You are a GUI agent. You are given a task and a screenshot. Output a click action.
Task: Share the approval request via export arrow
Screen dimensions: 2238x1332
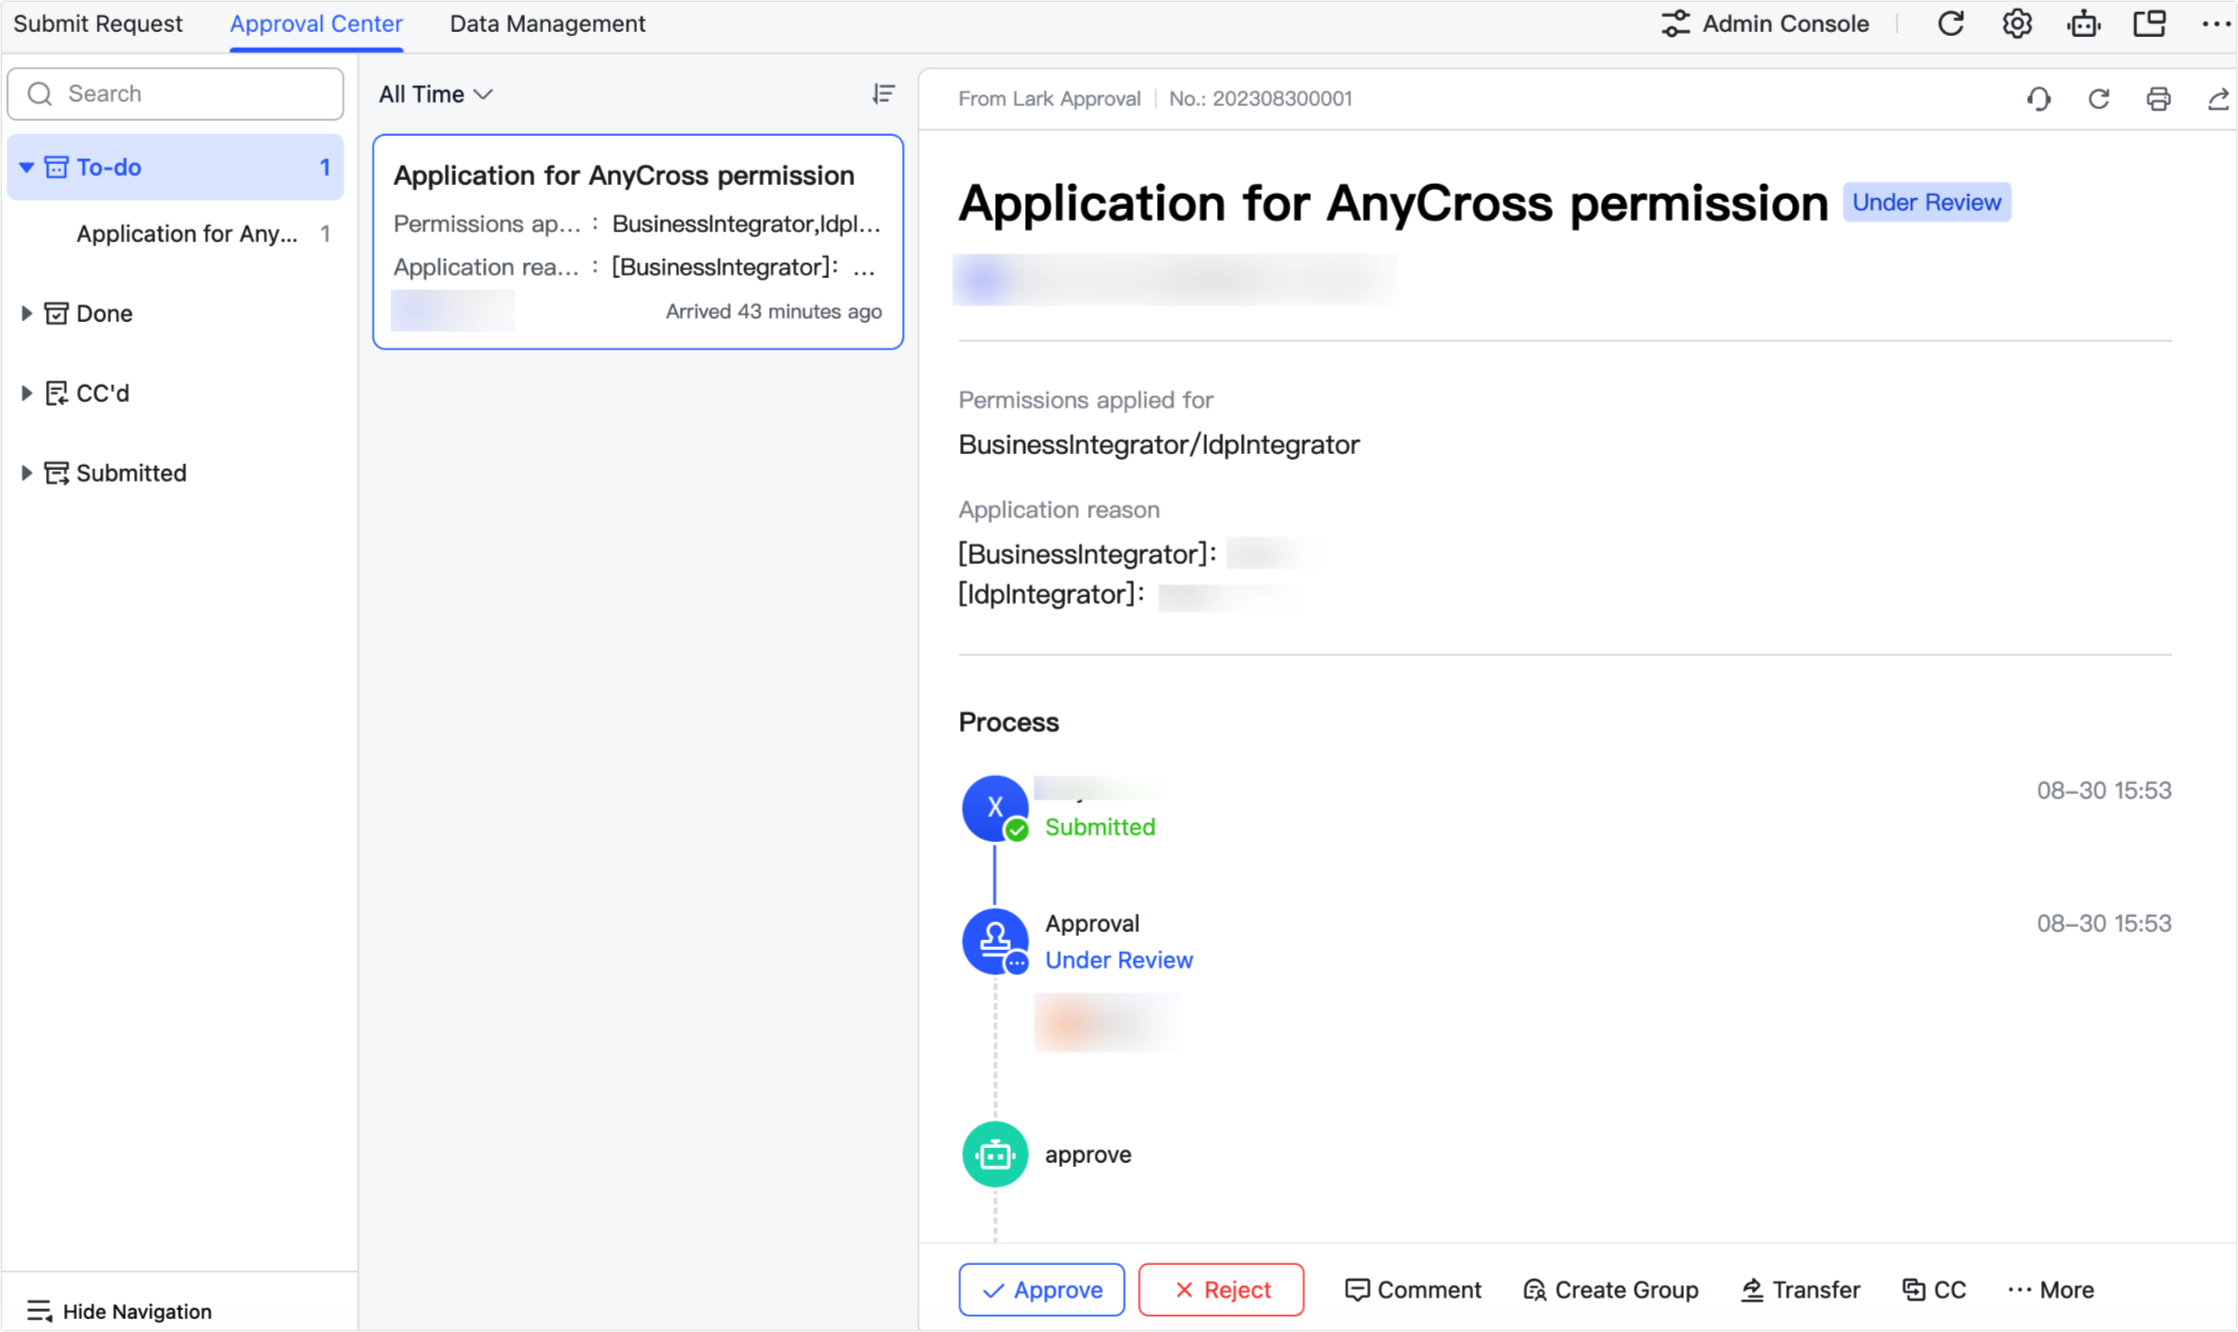2218,98
